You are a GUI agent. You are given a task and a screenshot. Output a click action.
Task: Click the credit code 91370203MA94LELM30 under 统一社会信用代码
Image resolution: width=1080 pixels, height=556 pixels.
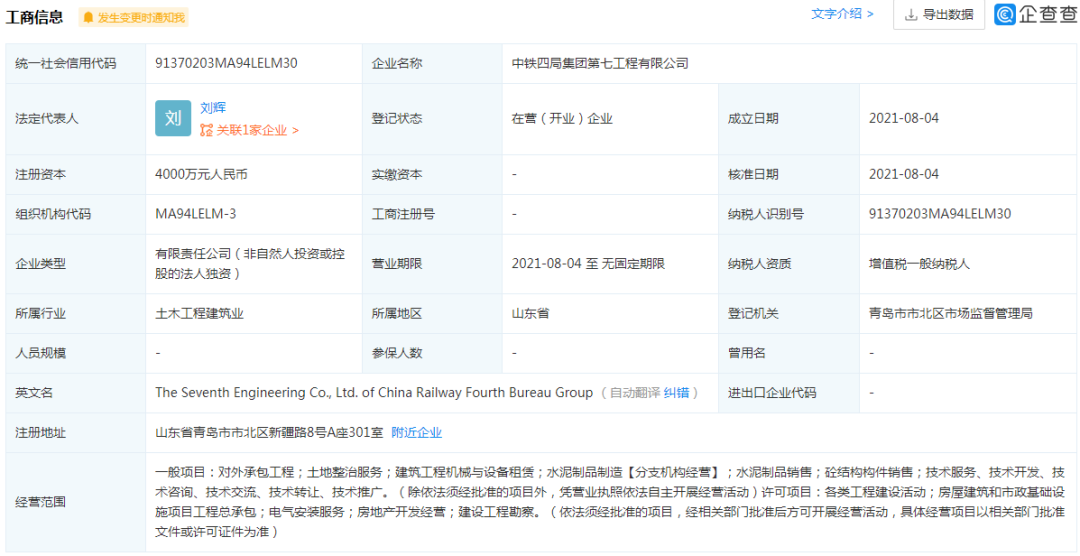pos(227,63)
